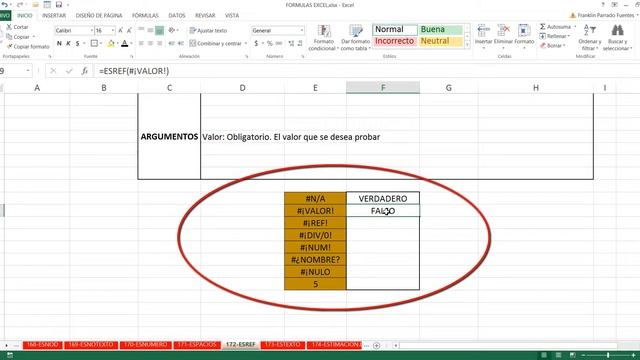
Task: Open the Formato cells menu
Action: coord(524,37)
